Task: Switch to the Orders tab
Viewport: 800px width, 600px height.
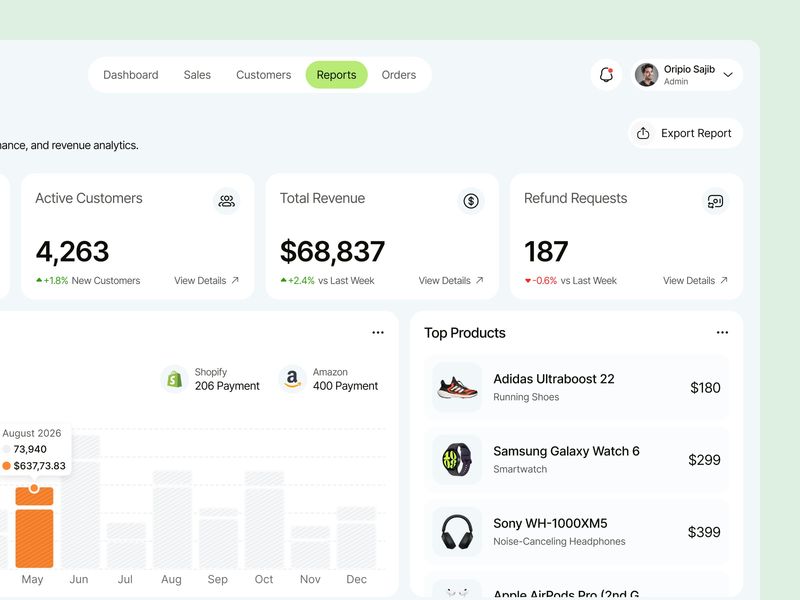Action: click(399, 74)
